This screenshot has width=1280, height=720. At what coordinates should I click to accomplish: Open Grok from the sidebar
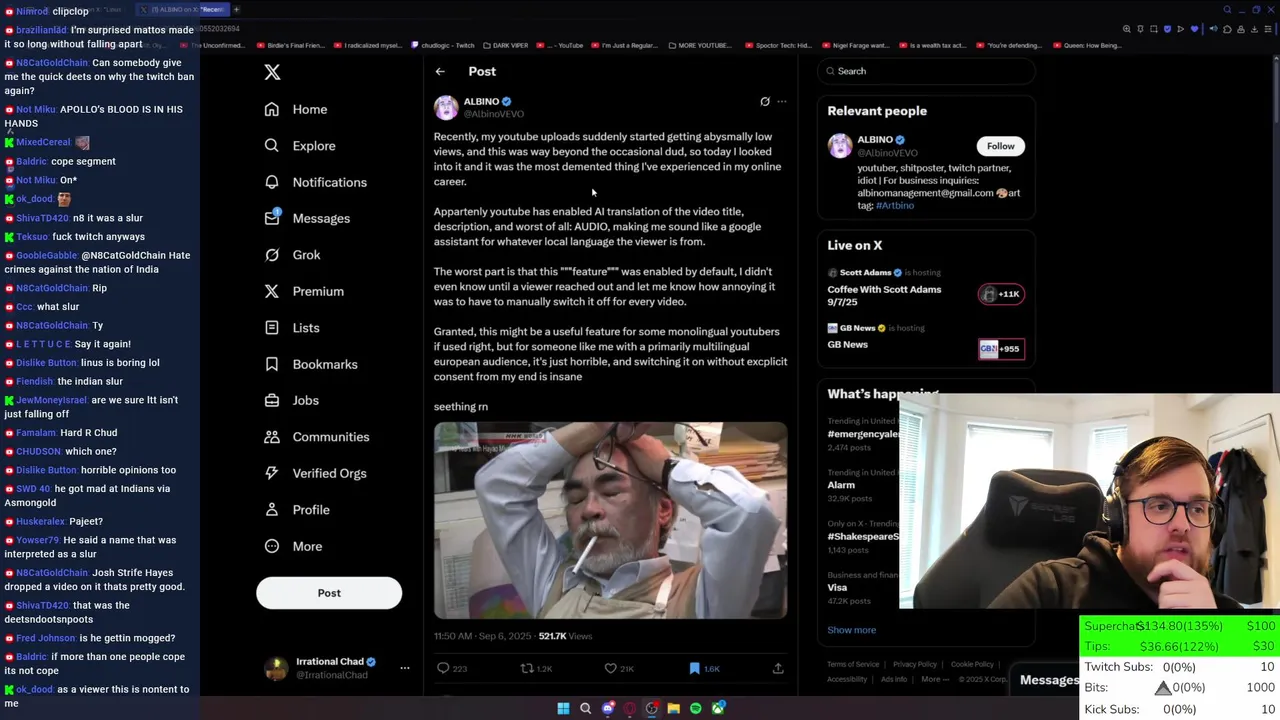coord(292,255)
